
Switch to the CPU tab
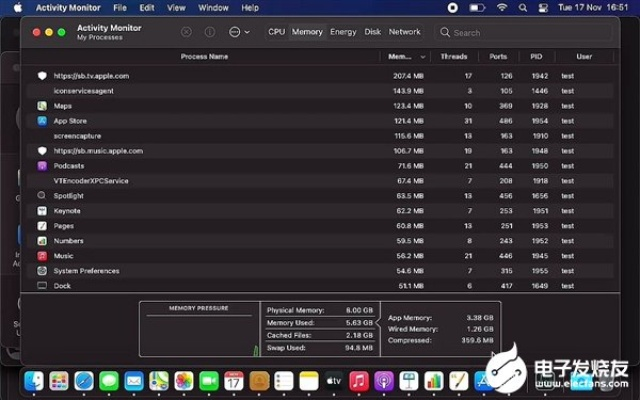click(x=276, y=32)
